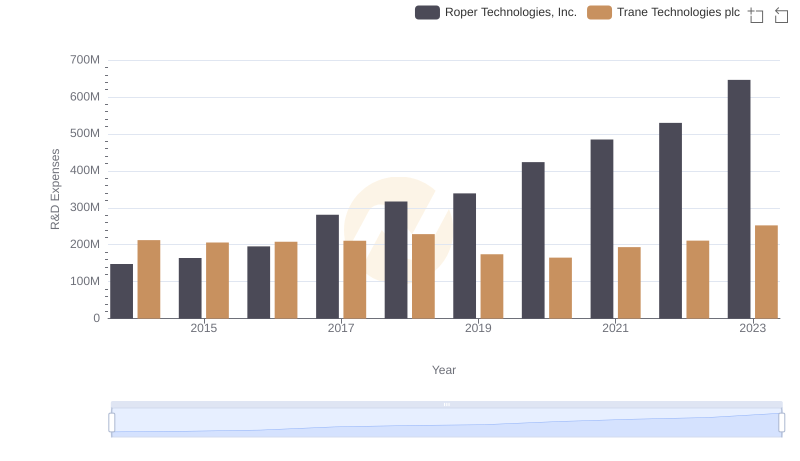The image size is (800, 461).
Task: Click the 100M y-axis label
Action: tap(85, 281)
